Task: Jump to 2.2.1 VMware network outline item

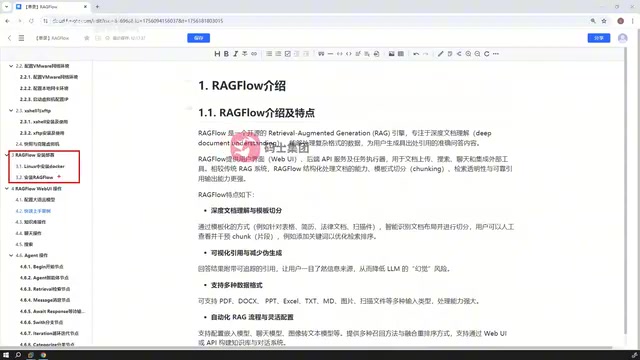Action: pos(49,77)
